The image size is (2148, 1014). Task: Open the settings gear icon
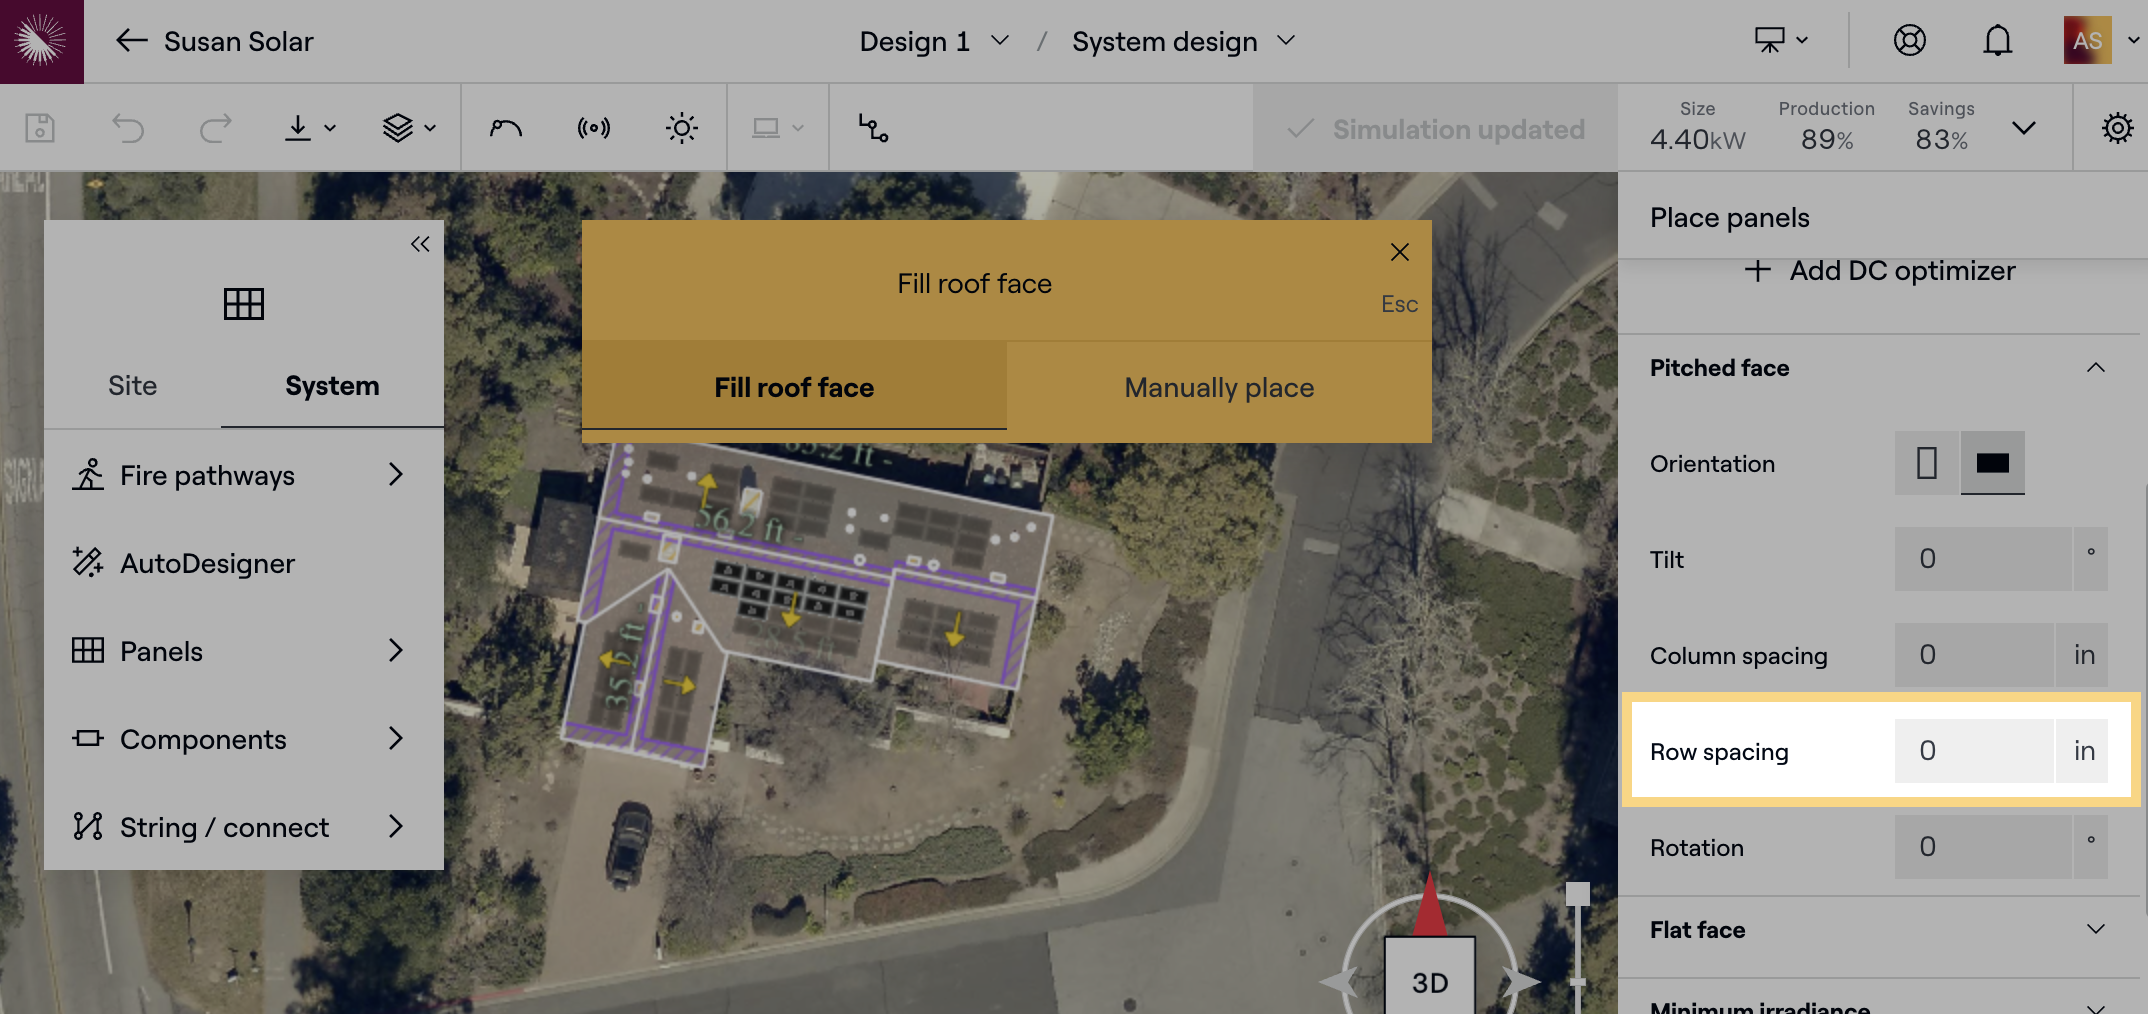(x=2117, y=128)
